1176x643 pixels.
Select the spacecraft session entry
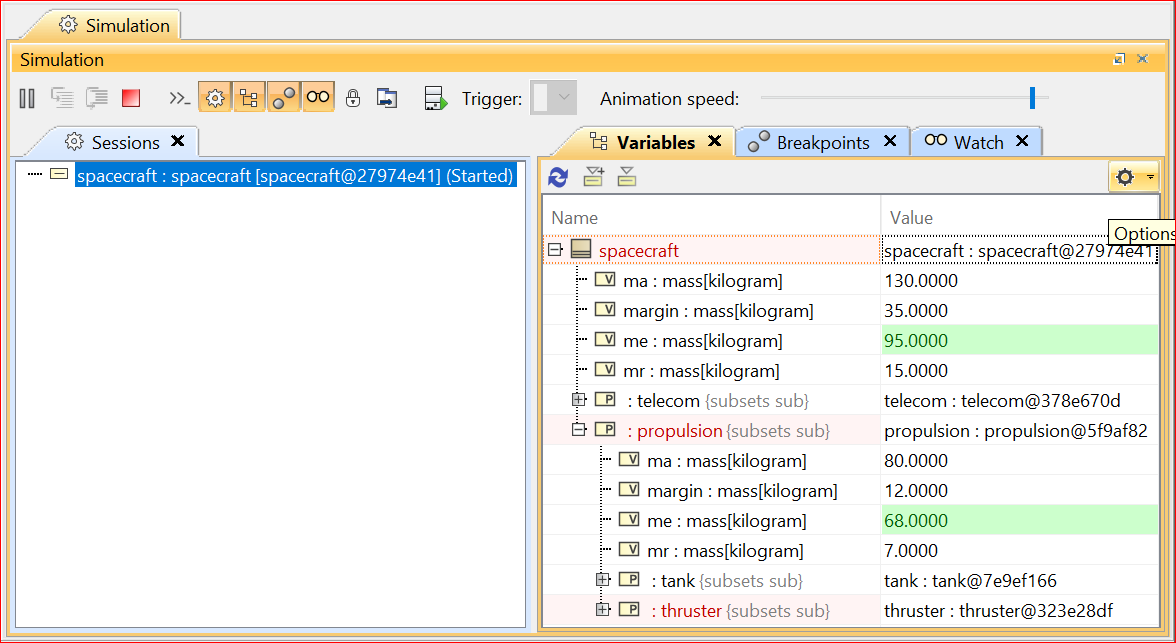(295, 176)
